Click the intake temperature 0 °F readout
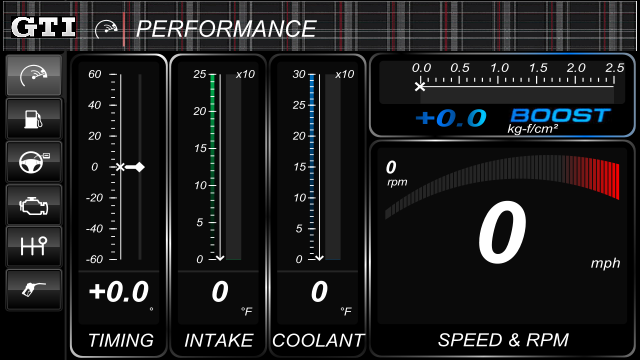The width and height of the screenshot is (640, 360). coord(220,292)
